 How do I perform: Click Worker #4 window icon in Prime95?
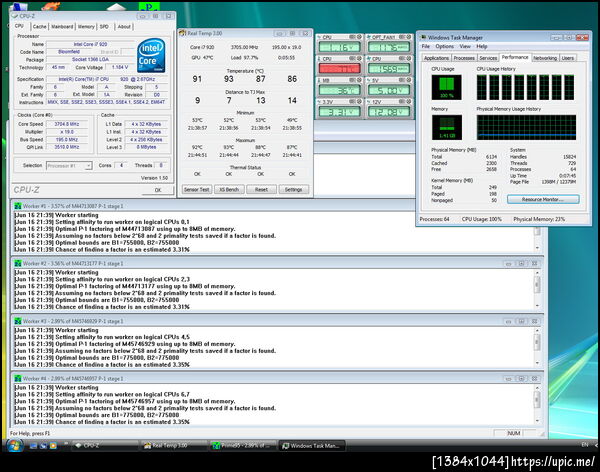[18, 379]
